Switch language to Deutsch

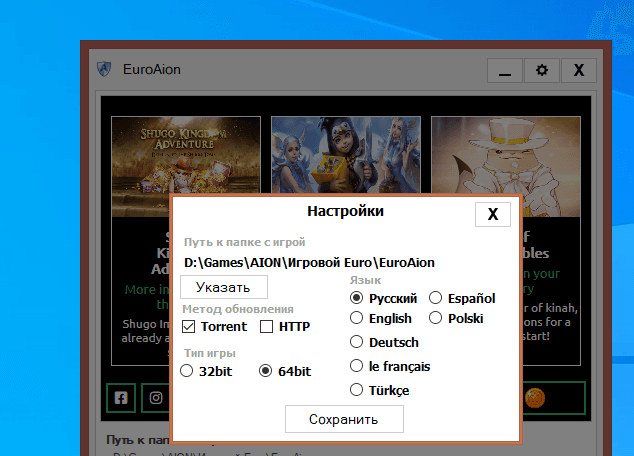[357, 342]
